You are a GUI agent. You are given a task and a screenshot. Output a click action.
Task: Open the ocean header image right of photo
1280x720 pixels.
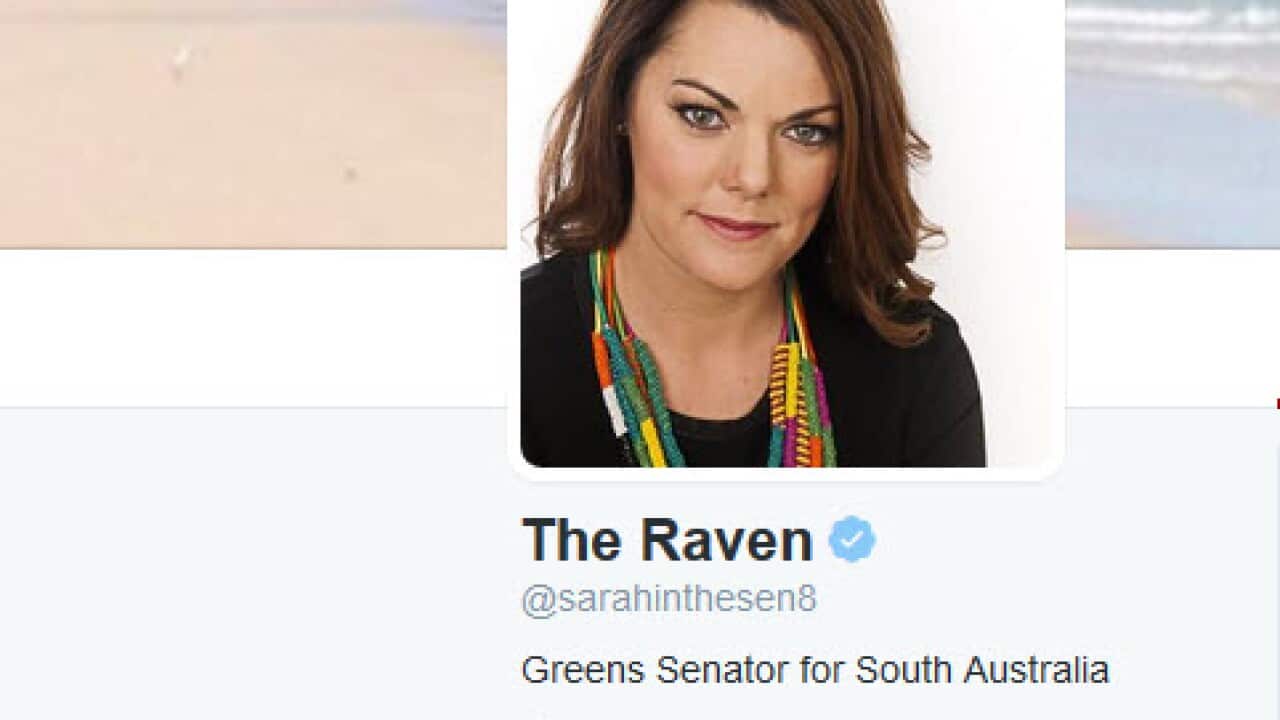pyautogui.click(x=1172, y=124)
